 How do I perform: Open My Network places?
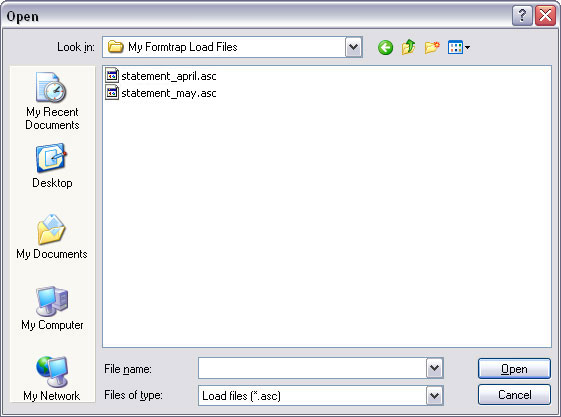point(52,378)
